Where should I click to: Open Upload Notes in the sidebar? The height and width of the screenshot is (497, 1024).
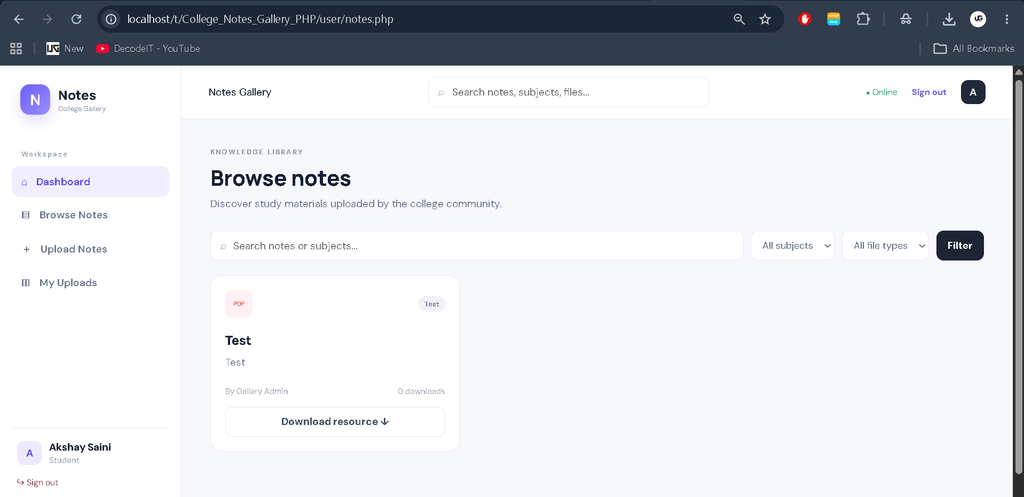[x=91, y=249]
